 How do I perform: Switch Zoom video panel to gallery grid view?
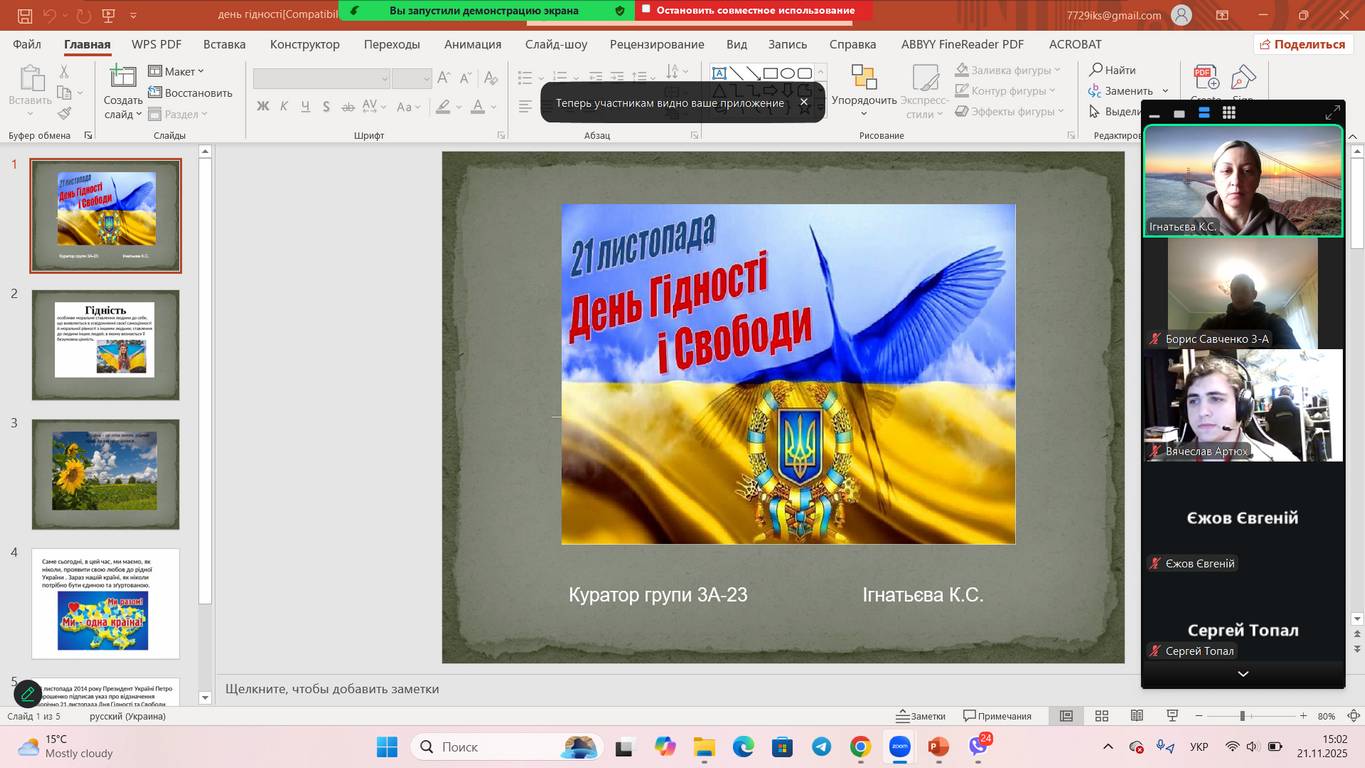pyautogui.click(x=1229, y=113)
